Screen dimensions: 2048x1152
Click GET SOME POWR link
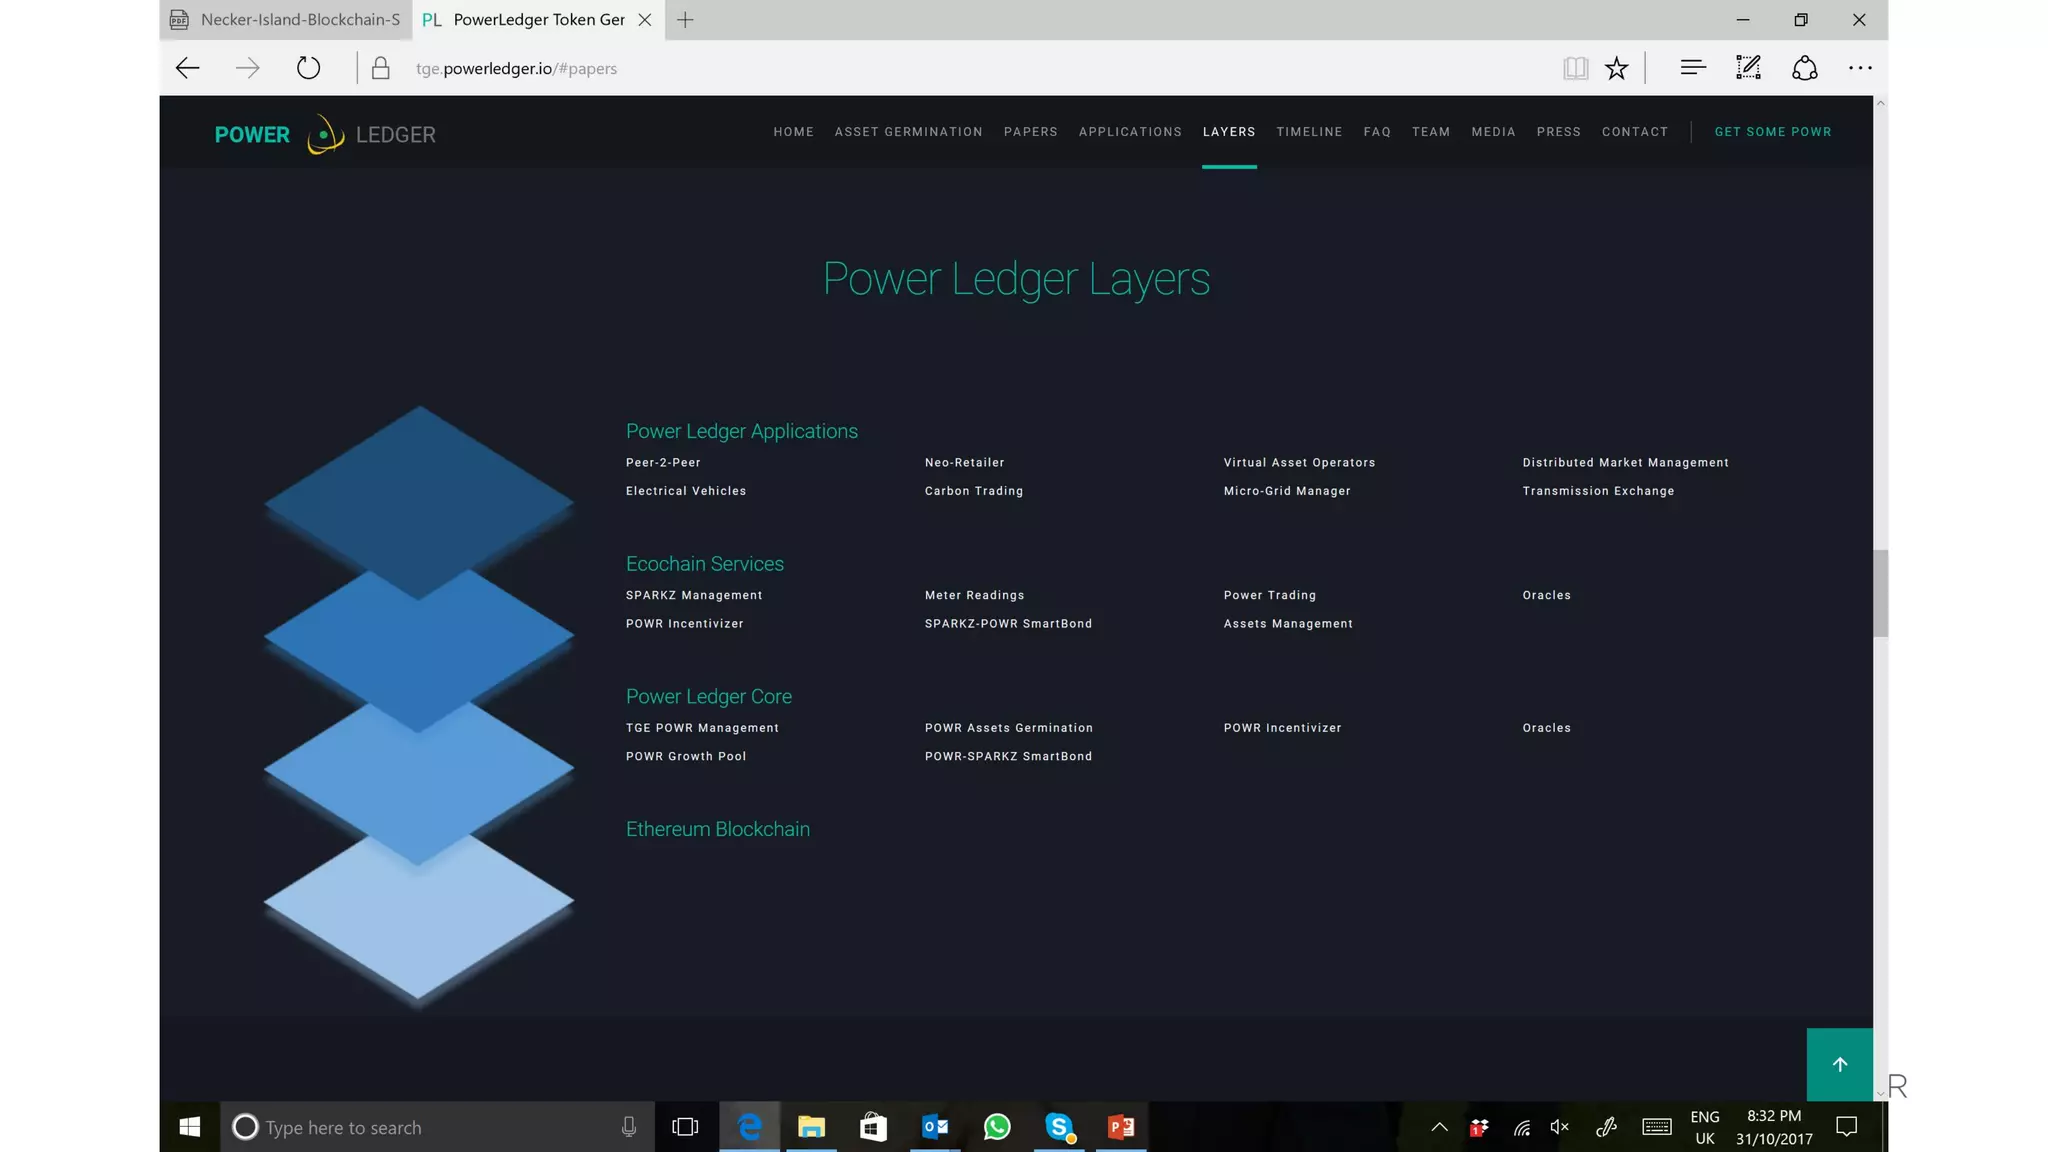(1772, 132)
